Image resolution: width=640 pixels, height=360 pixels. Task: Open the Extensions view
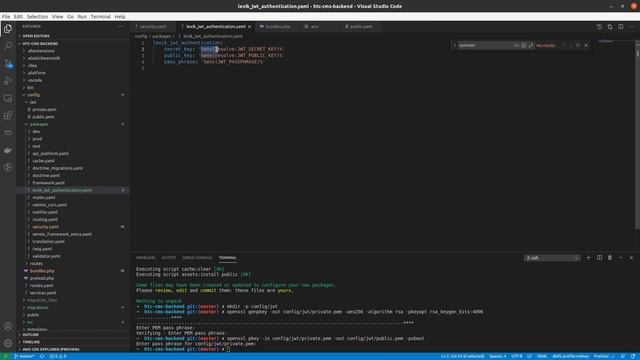(8, 116)
